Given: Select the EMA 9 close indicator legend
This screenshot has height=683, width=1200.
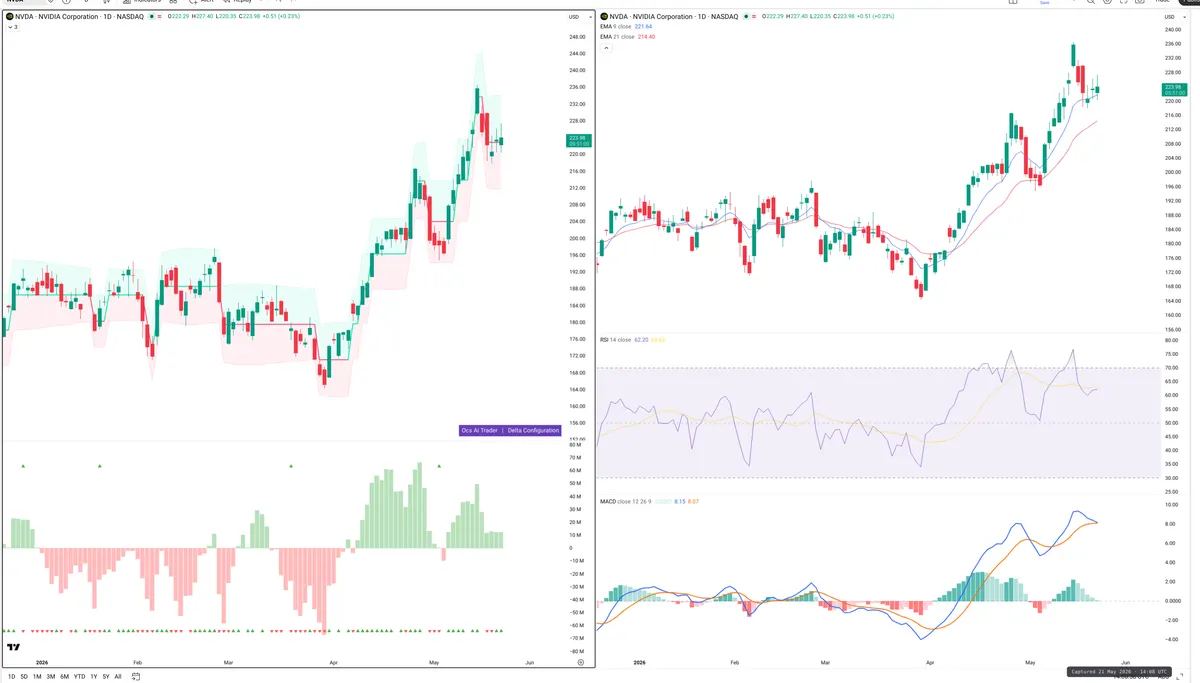Looking at the screenshot, I should (x=615, y=26).
